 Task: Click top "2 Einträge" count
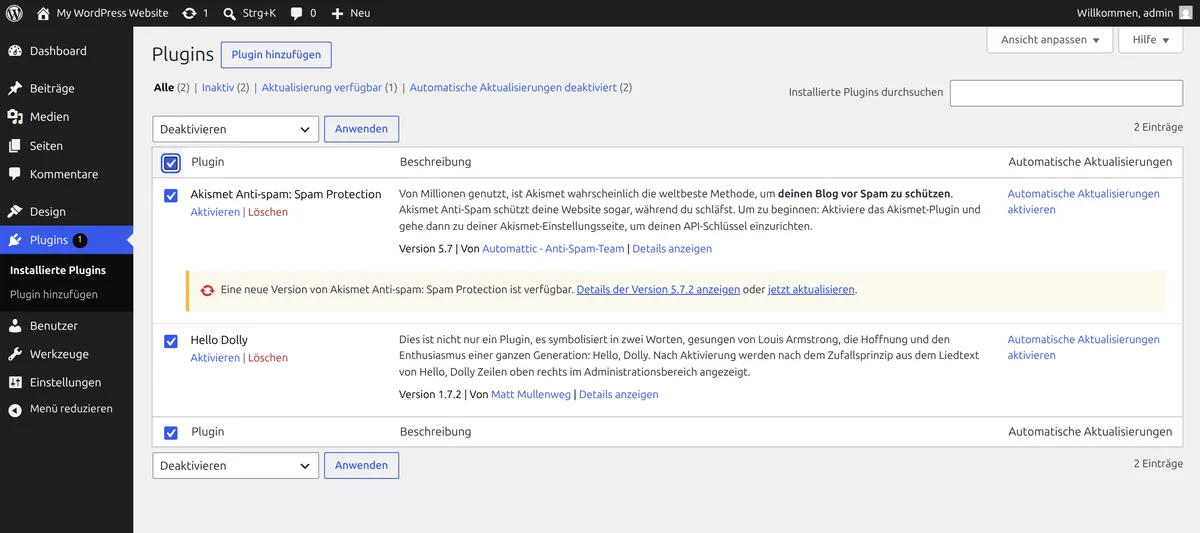[x=1158, y=128]
